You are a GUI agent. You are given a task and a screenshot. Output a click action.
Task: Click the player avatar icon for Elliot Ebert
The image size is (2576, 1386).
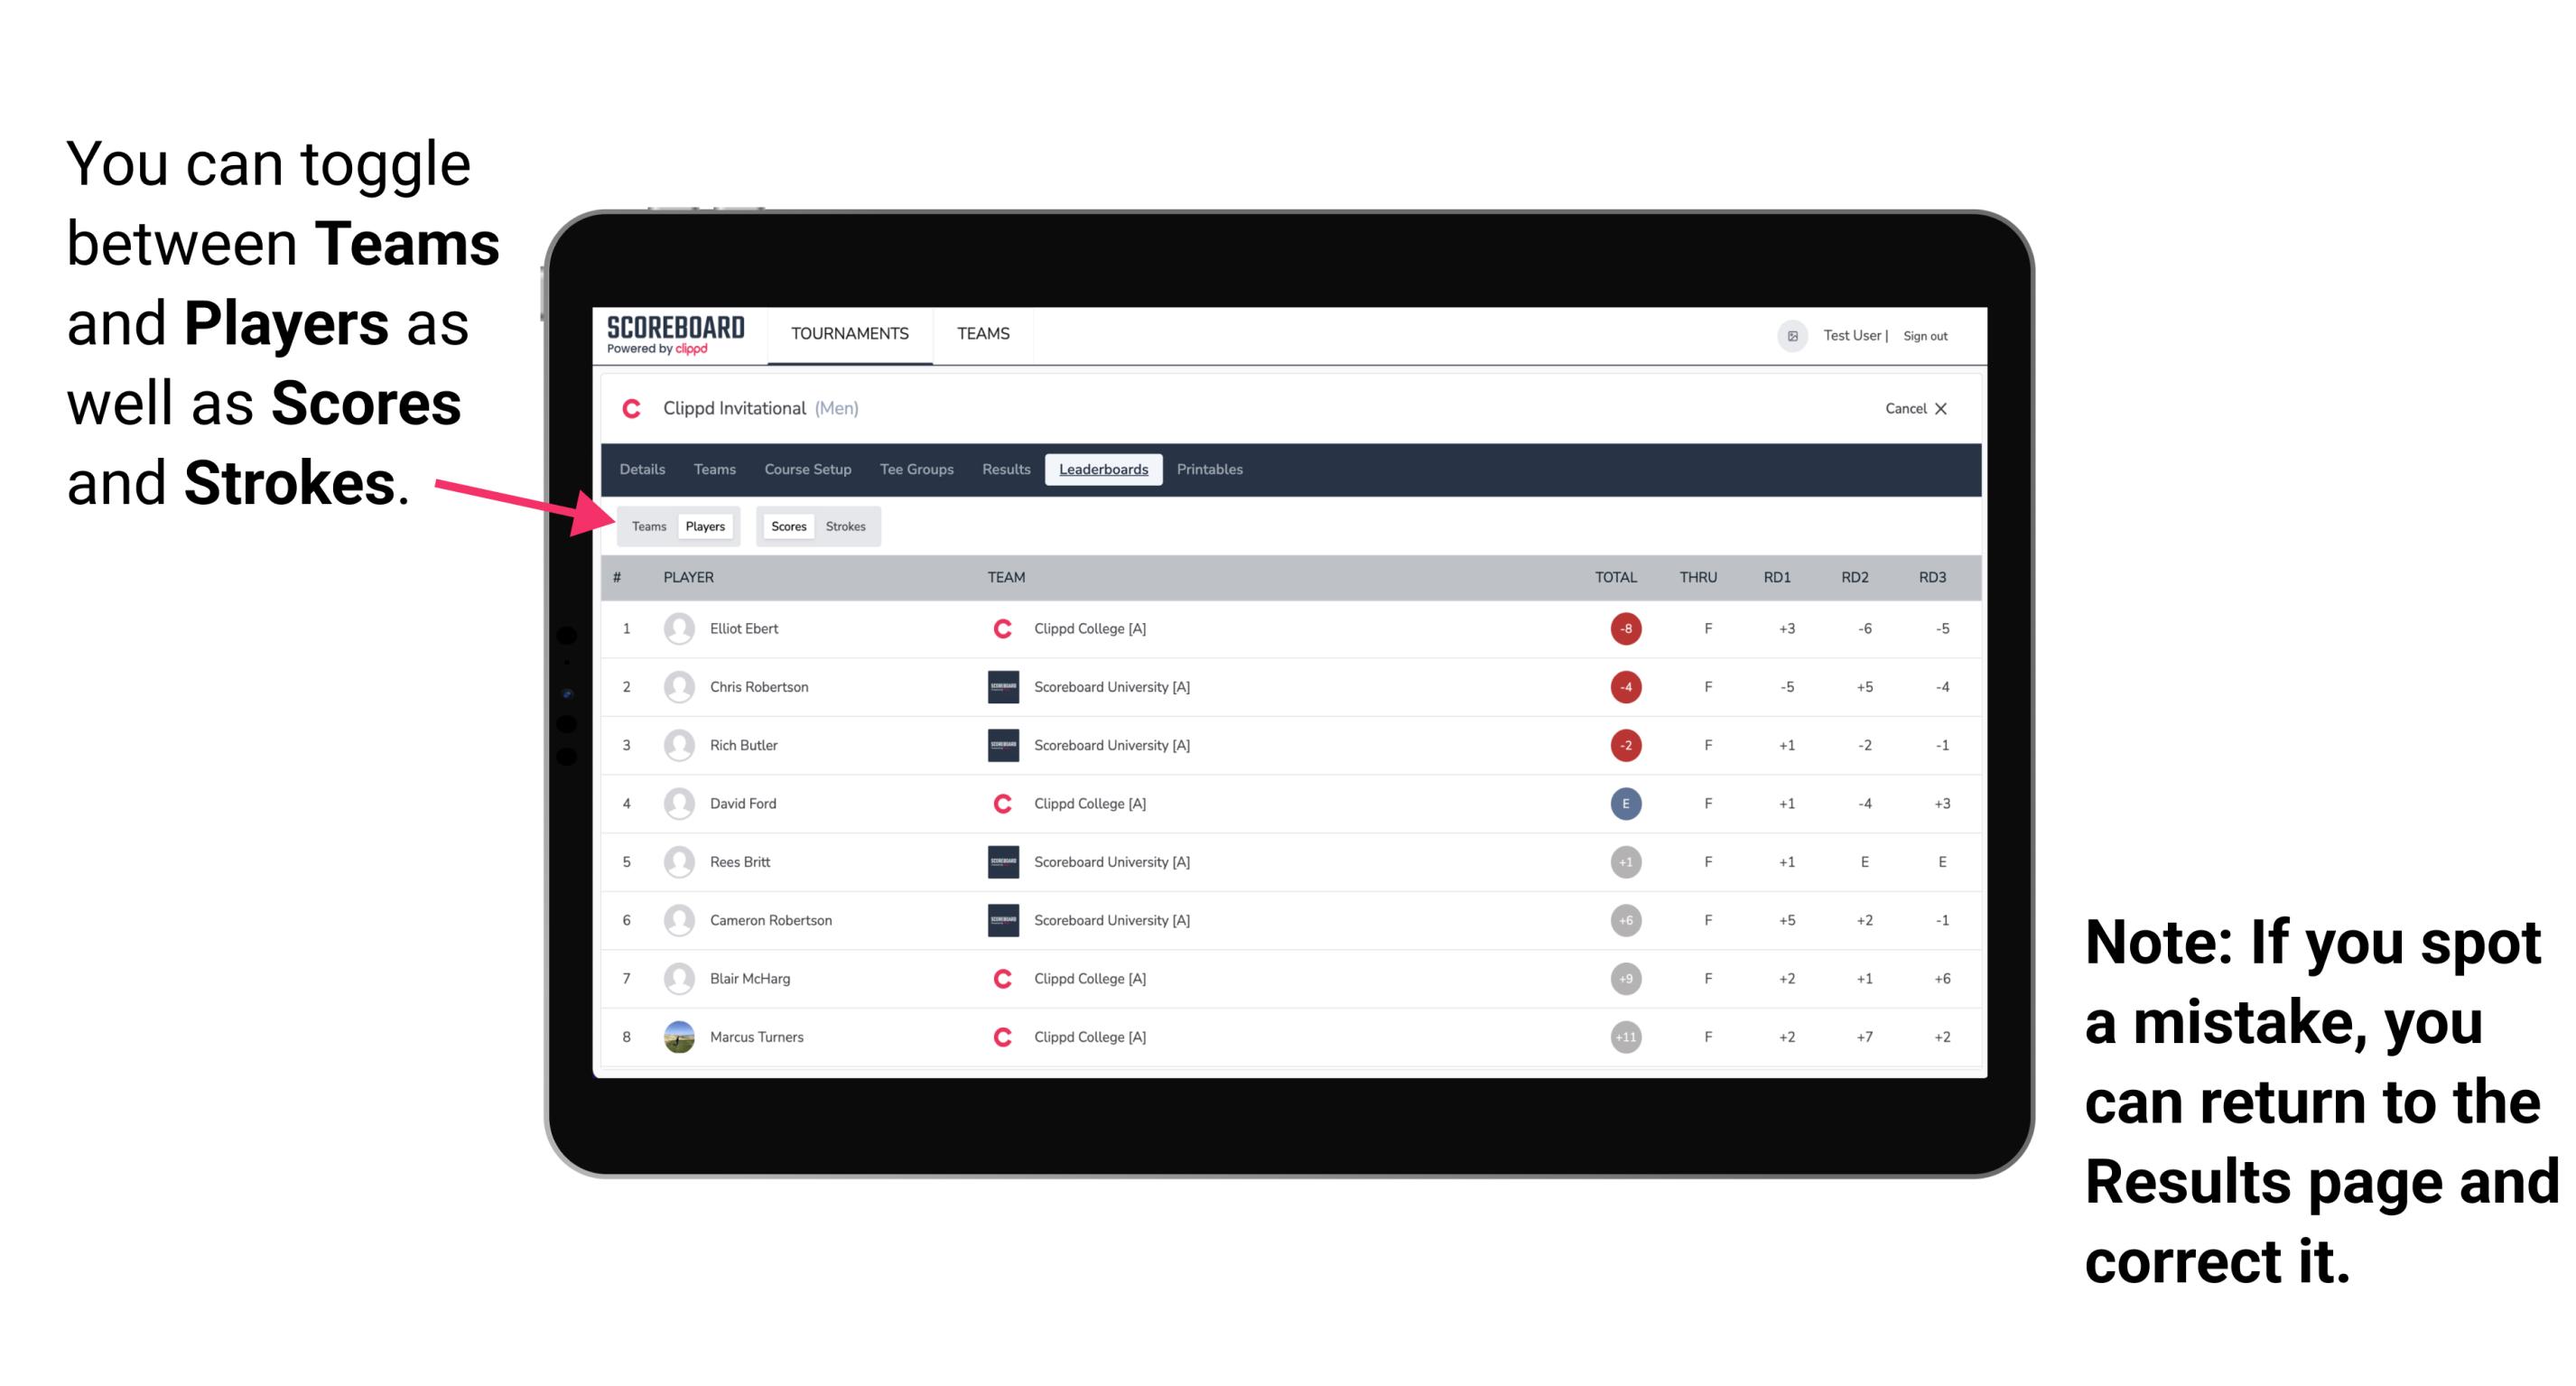pyautogui.click(x=674, y=628)
